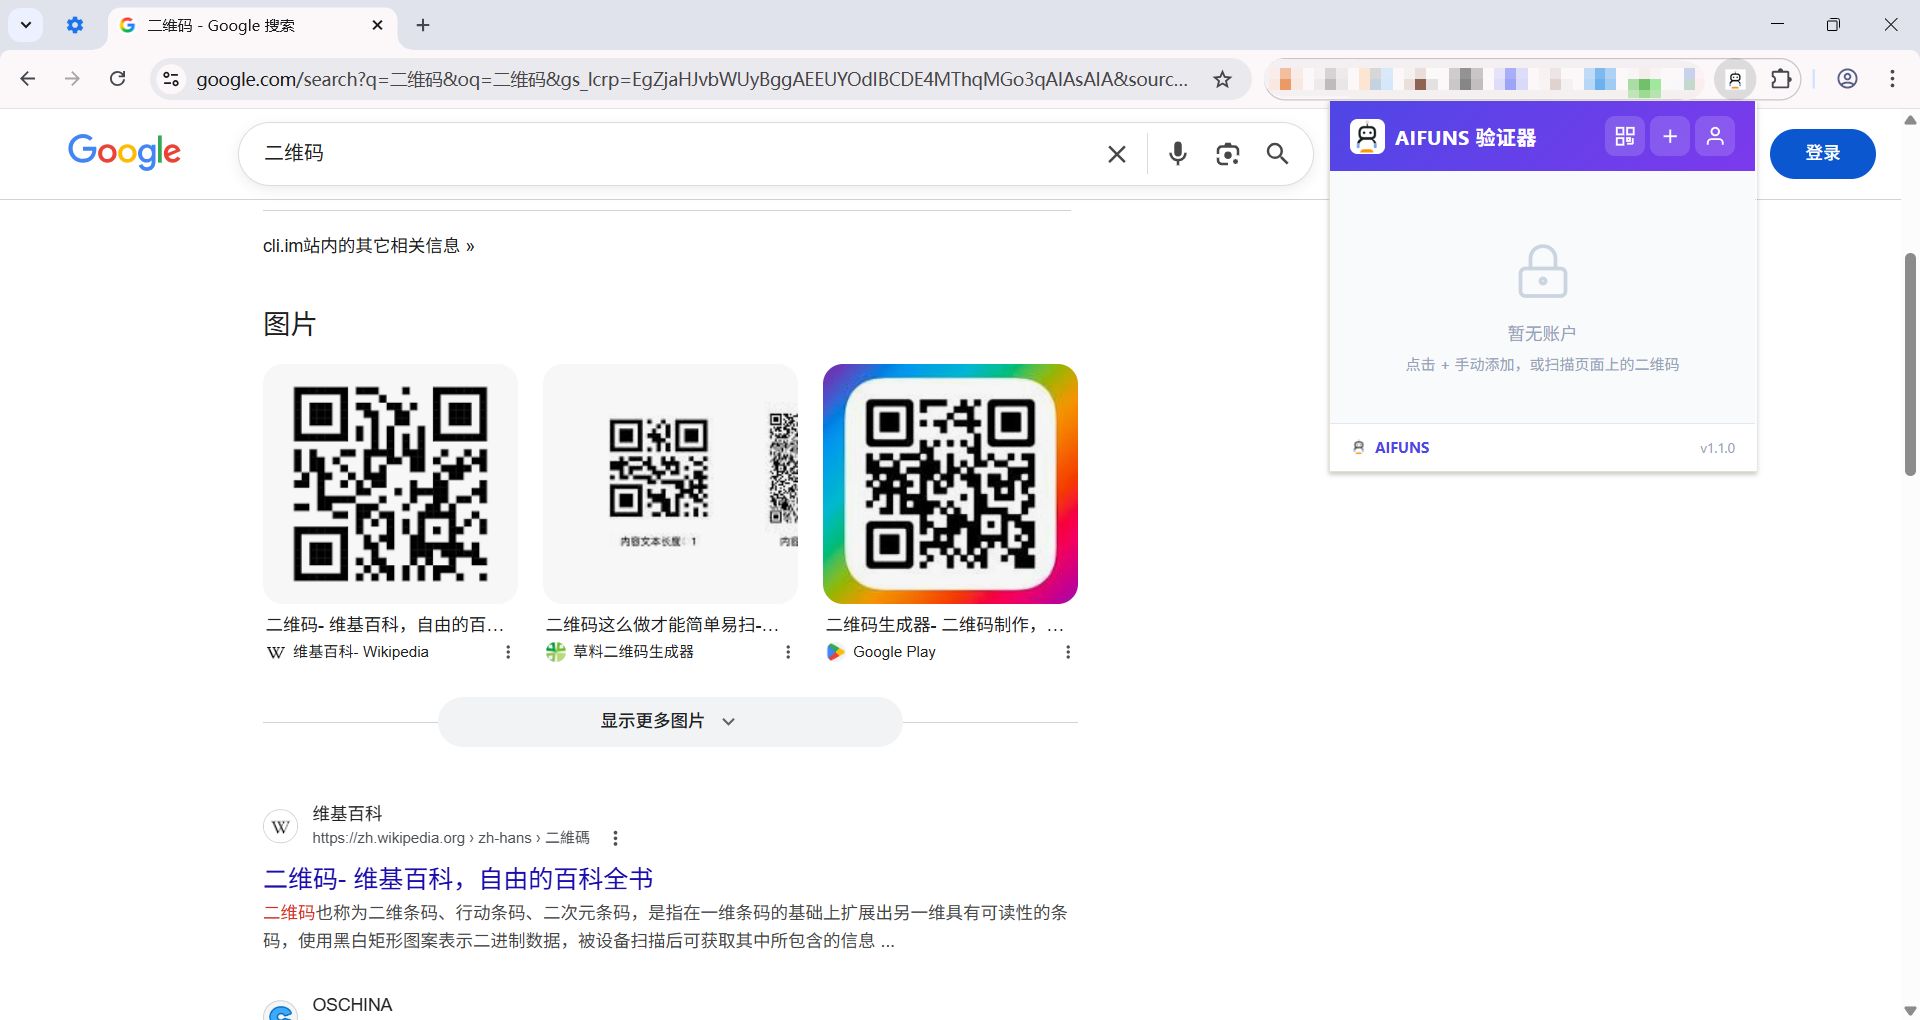Click the v1.1.0 version text

[x=1717, y=448]
